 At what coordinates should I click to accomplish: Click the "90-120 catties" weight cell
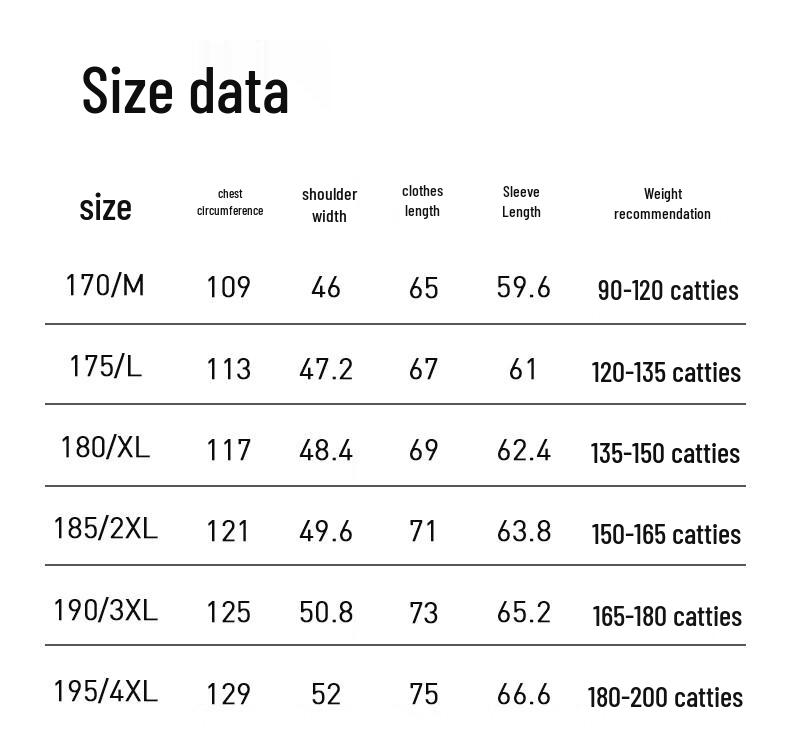coord(668,291)
